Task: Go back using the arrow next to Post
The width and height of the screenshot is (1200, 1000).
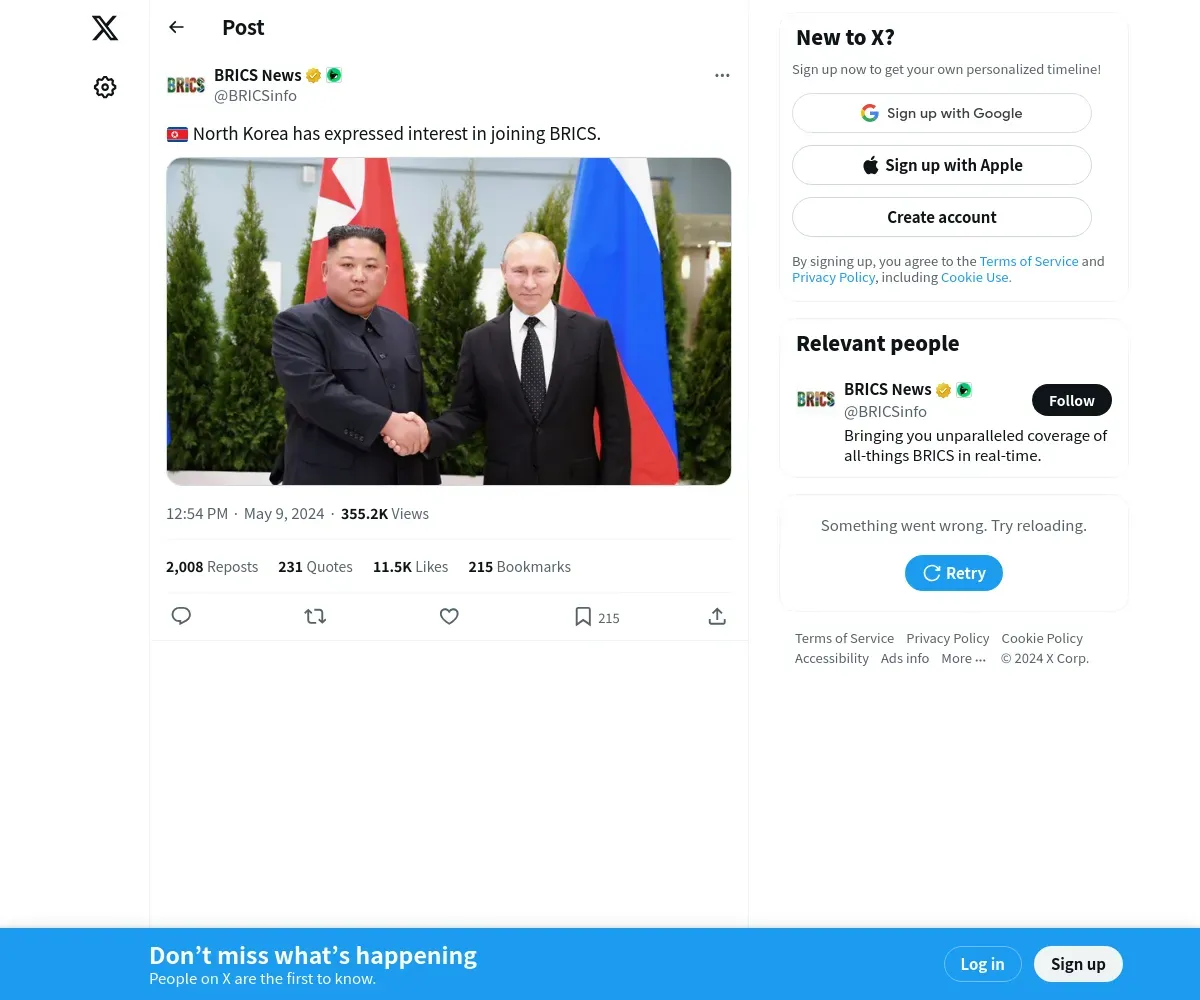Action: (176, 27)
